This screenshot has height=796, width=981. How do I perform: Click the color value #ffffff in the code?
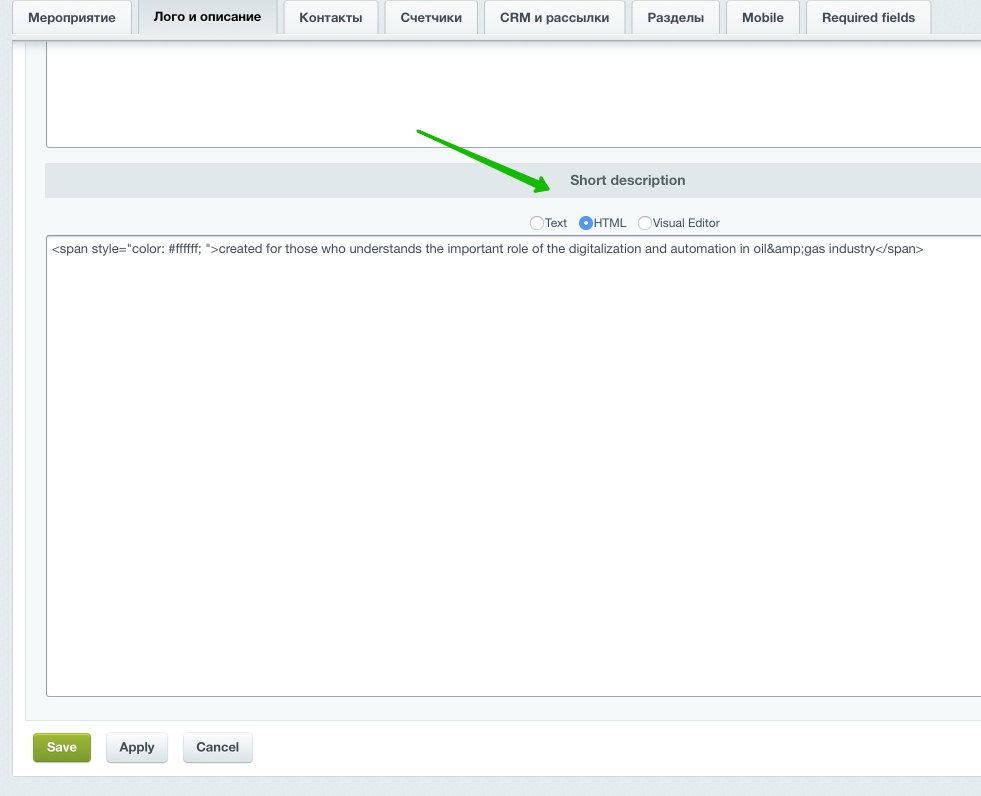[x=185, y=249]
